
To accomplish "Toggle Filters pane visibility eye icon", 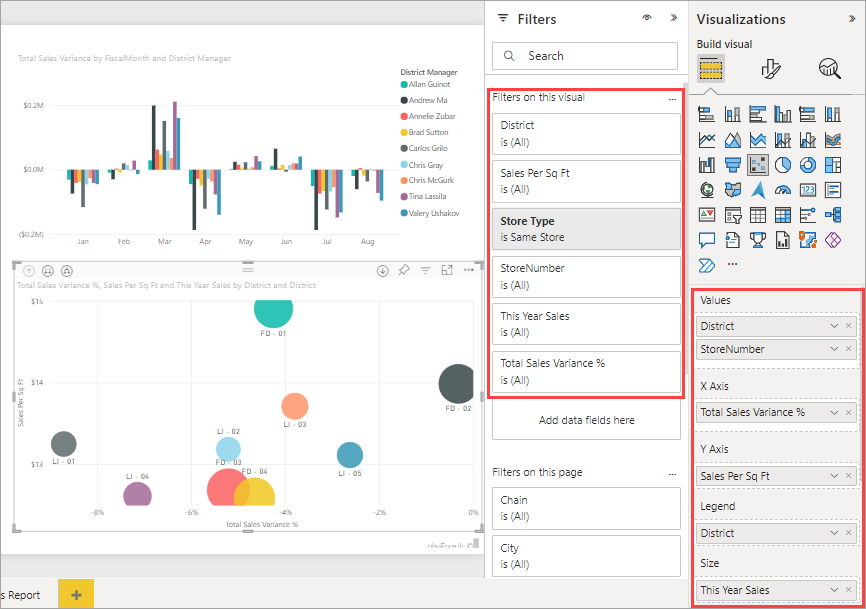I will 647,18.
